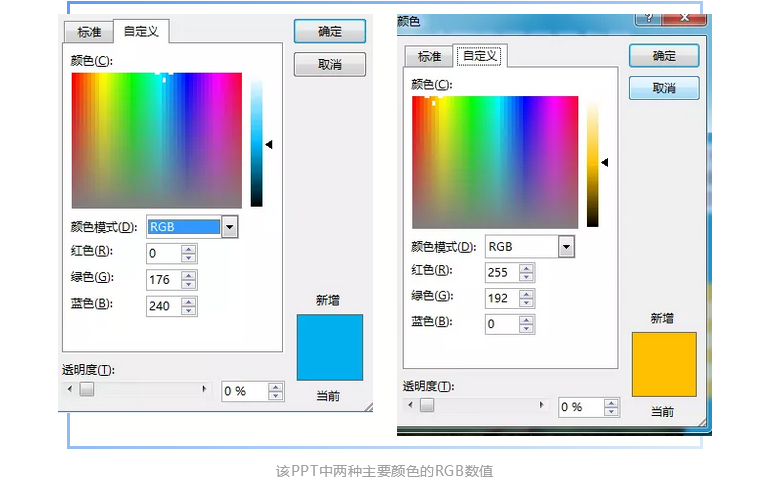Click right arrow of right dialog transparency slider
The height and width of the screenshot is (495, 775).
(x=542, y=405)
